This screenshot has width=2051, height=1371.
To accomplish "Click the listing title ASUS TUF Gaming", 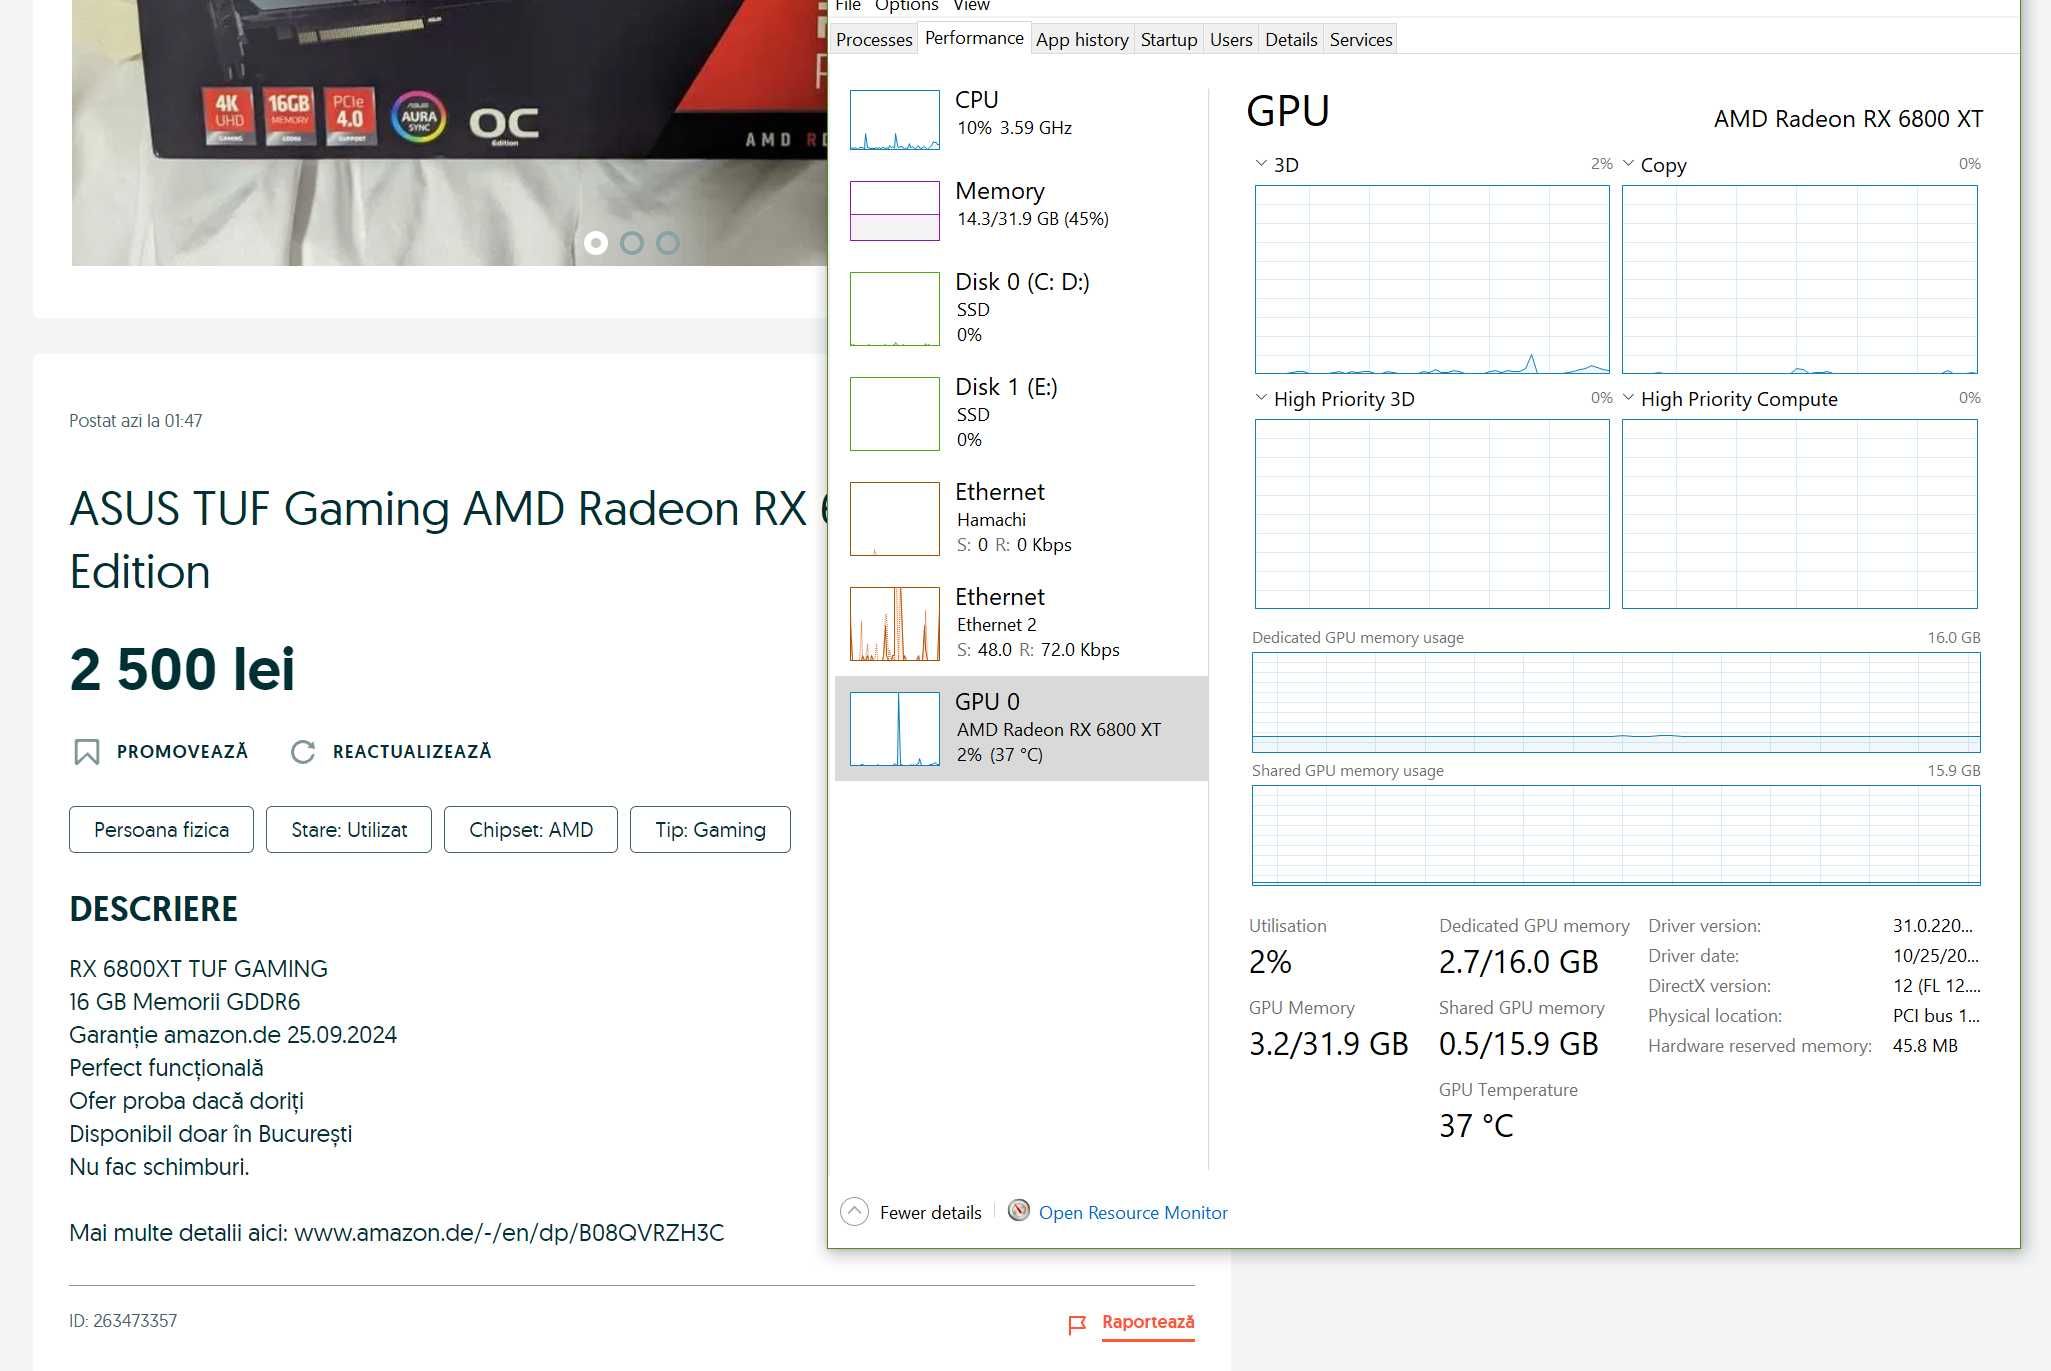I will click(448, 540).
